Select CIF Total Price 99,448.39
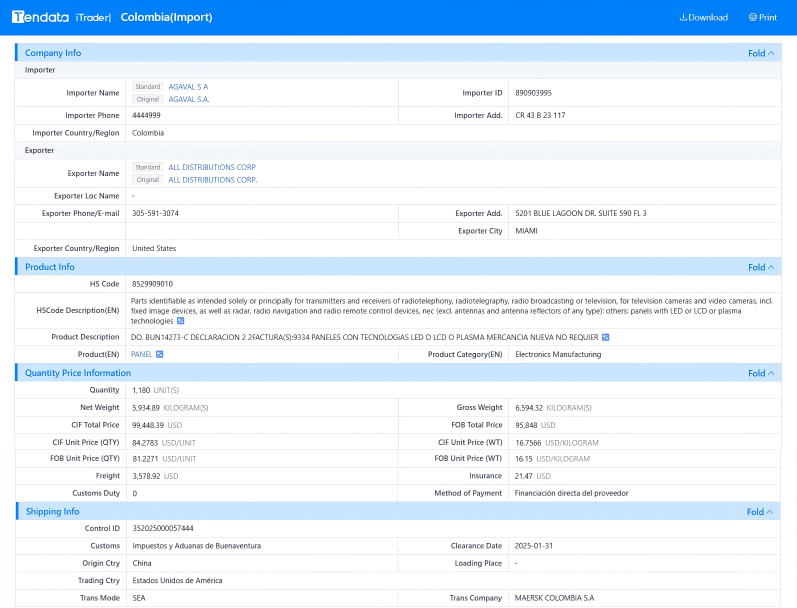The image size is (797, 608). point(148,425)
